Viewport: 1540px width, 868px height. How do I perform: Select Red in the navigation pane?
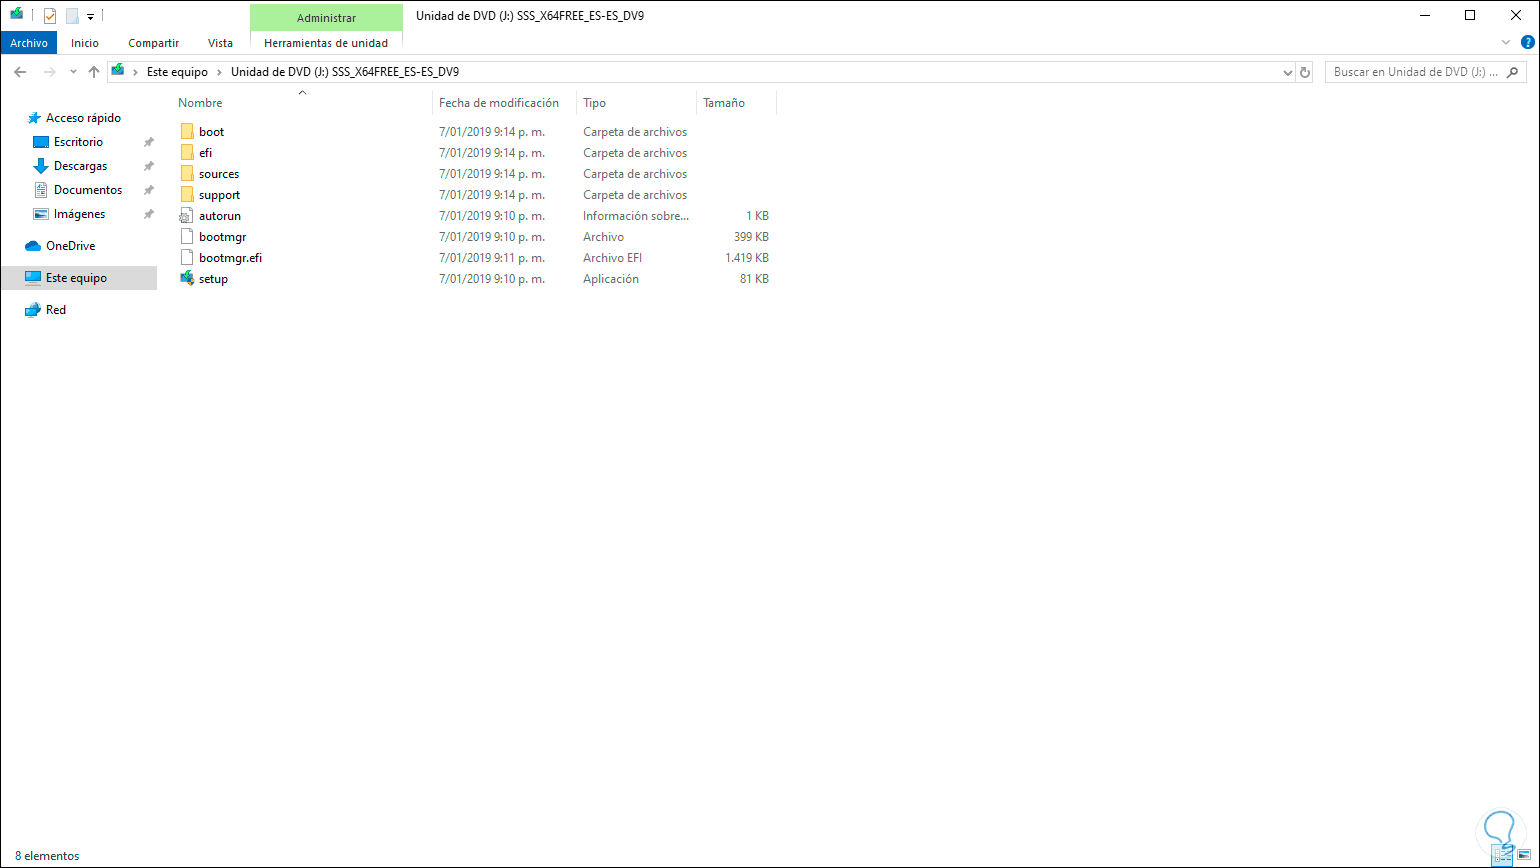[56, 310]
